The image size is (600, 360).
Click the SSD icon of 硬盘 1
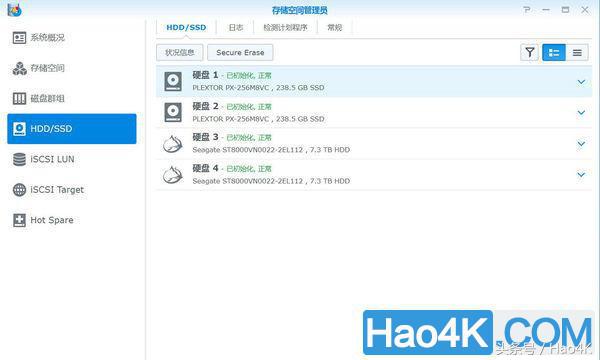click(x=173, y=81)
